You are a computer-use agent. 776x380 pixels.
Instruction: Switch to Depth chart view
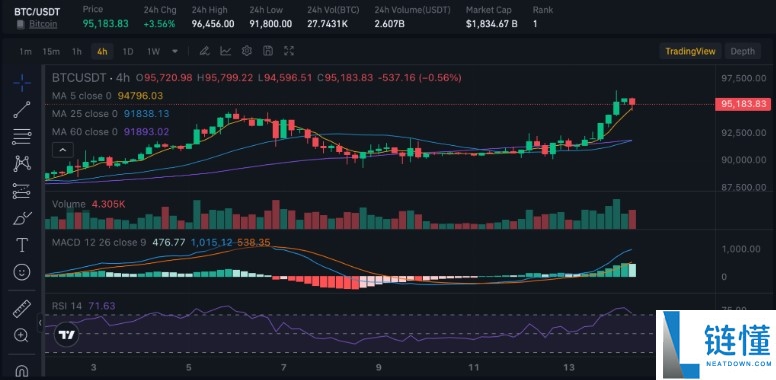pyautogui.click(x=742, y=51)
